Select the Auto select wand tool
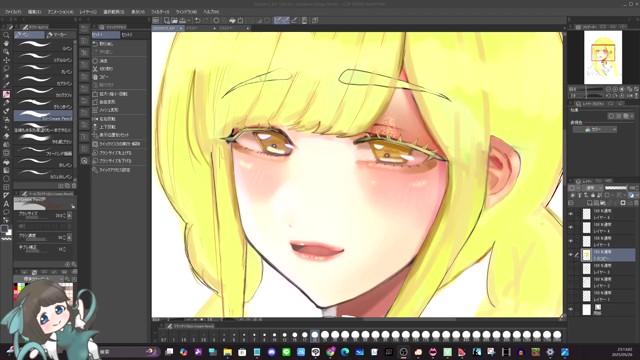 (6, 77)
